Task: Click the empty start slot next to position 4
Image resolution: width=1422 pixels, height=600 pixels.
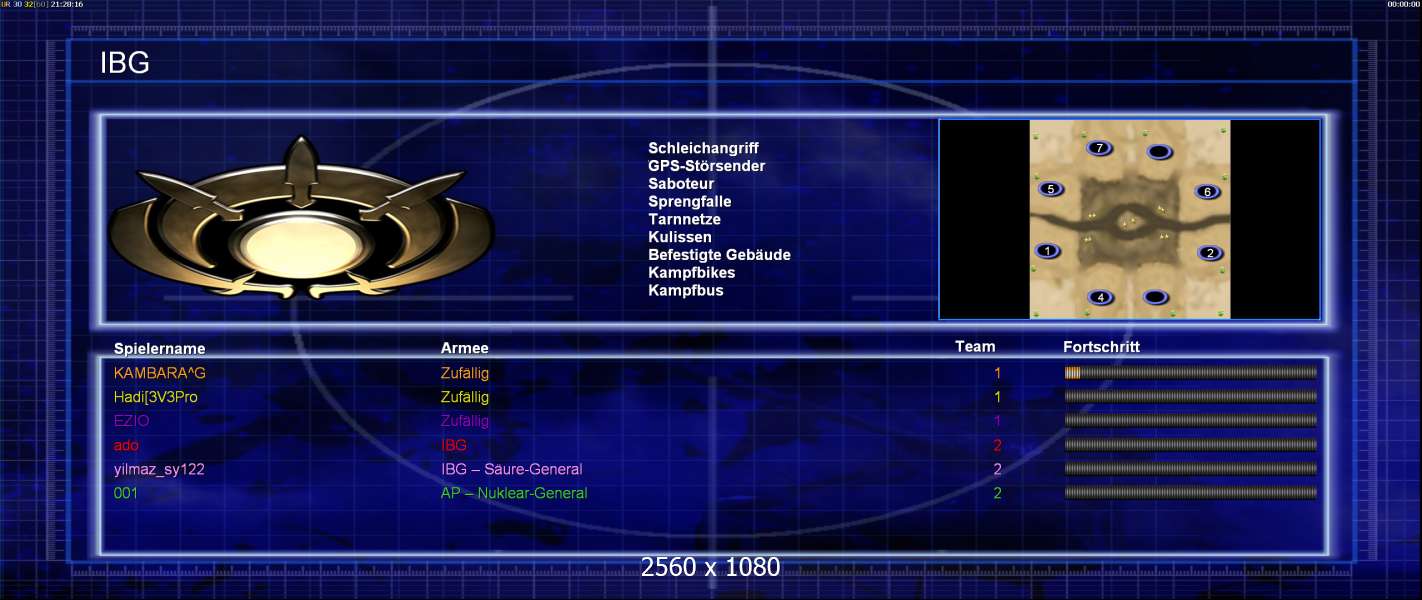Action: point(1155,297)
